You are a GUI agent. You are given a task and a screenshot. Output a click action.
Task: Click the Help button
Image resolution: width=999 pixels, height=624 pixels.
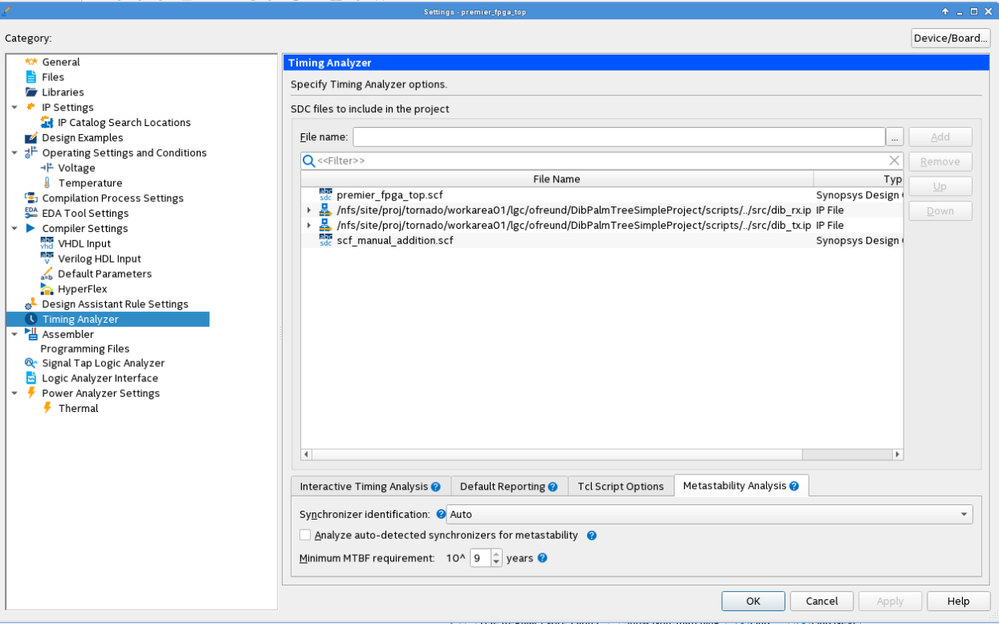(x=958, y=601)
